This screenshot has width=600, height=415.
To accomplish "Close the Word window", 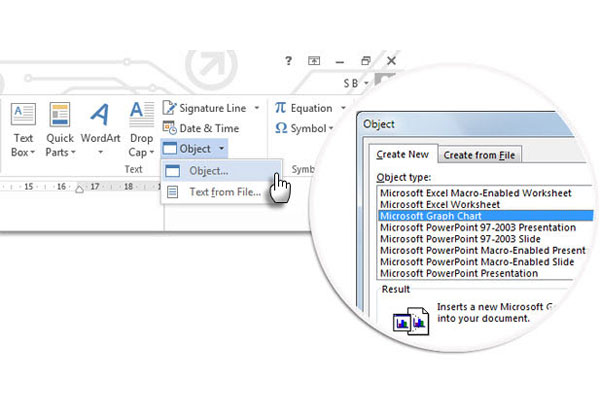I will (391, 60).
